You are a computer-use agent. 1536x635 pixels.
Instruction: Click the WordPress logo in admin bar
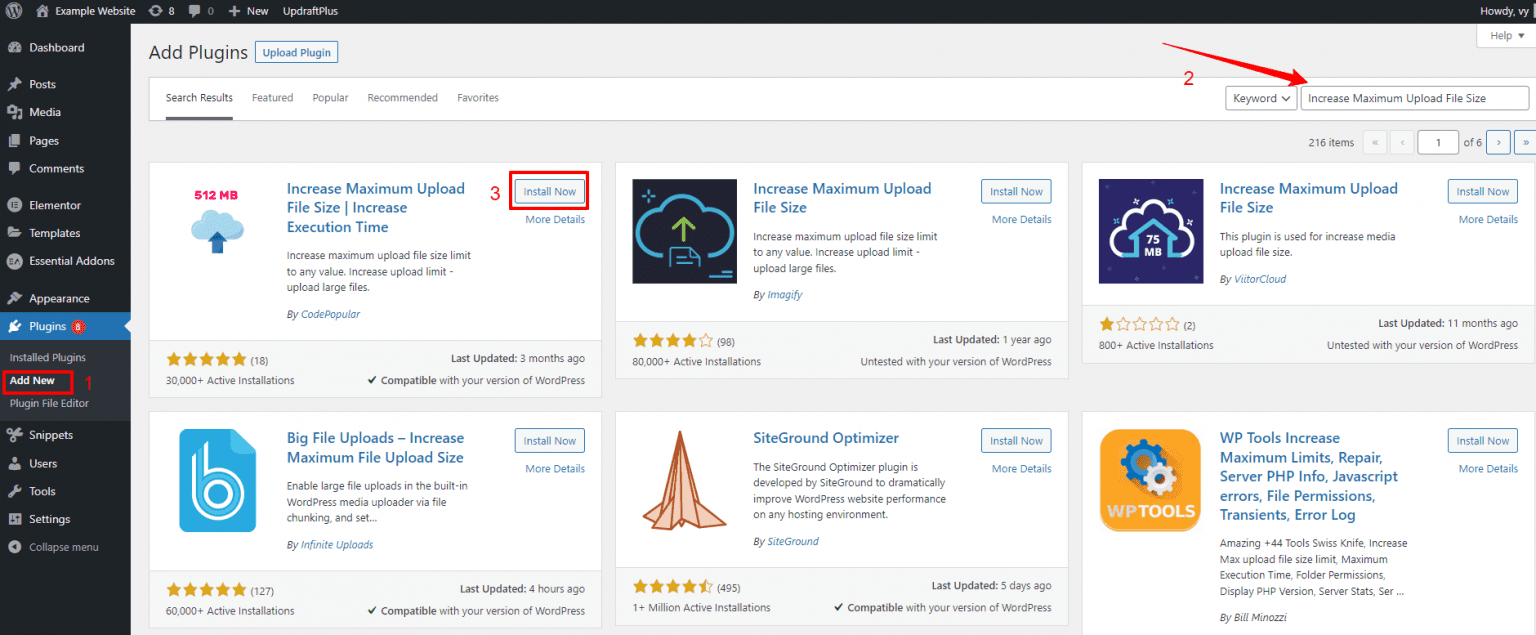point(14,11)
